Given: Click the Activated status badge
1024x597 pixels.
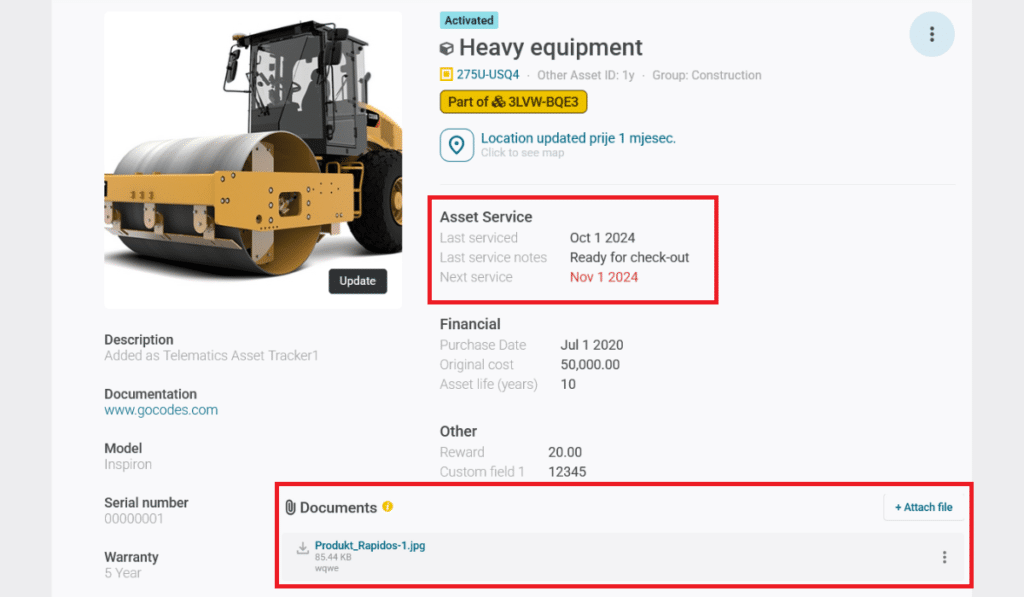Looking at the screenshot, I should click(x=469, y=20).
